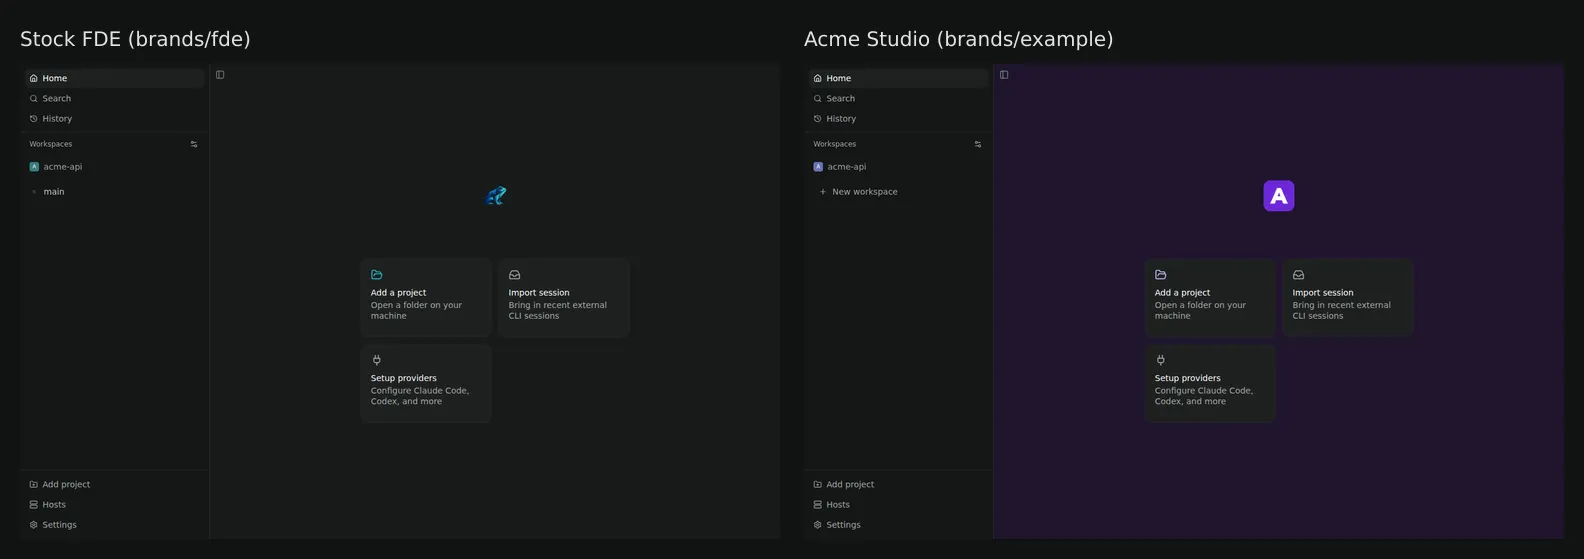Select acme-api workspace in Stock FDE
1584x559 pixels.
coord(114,167)
